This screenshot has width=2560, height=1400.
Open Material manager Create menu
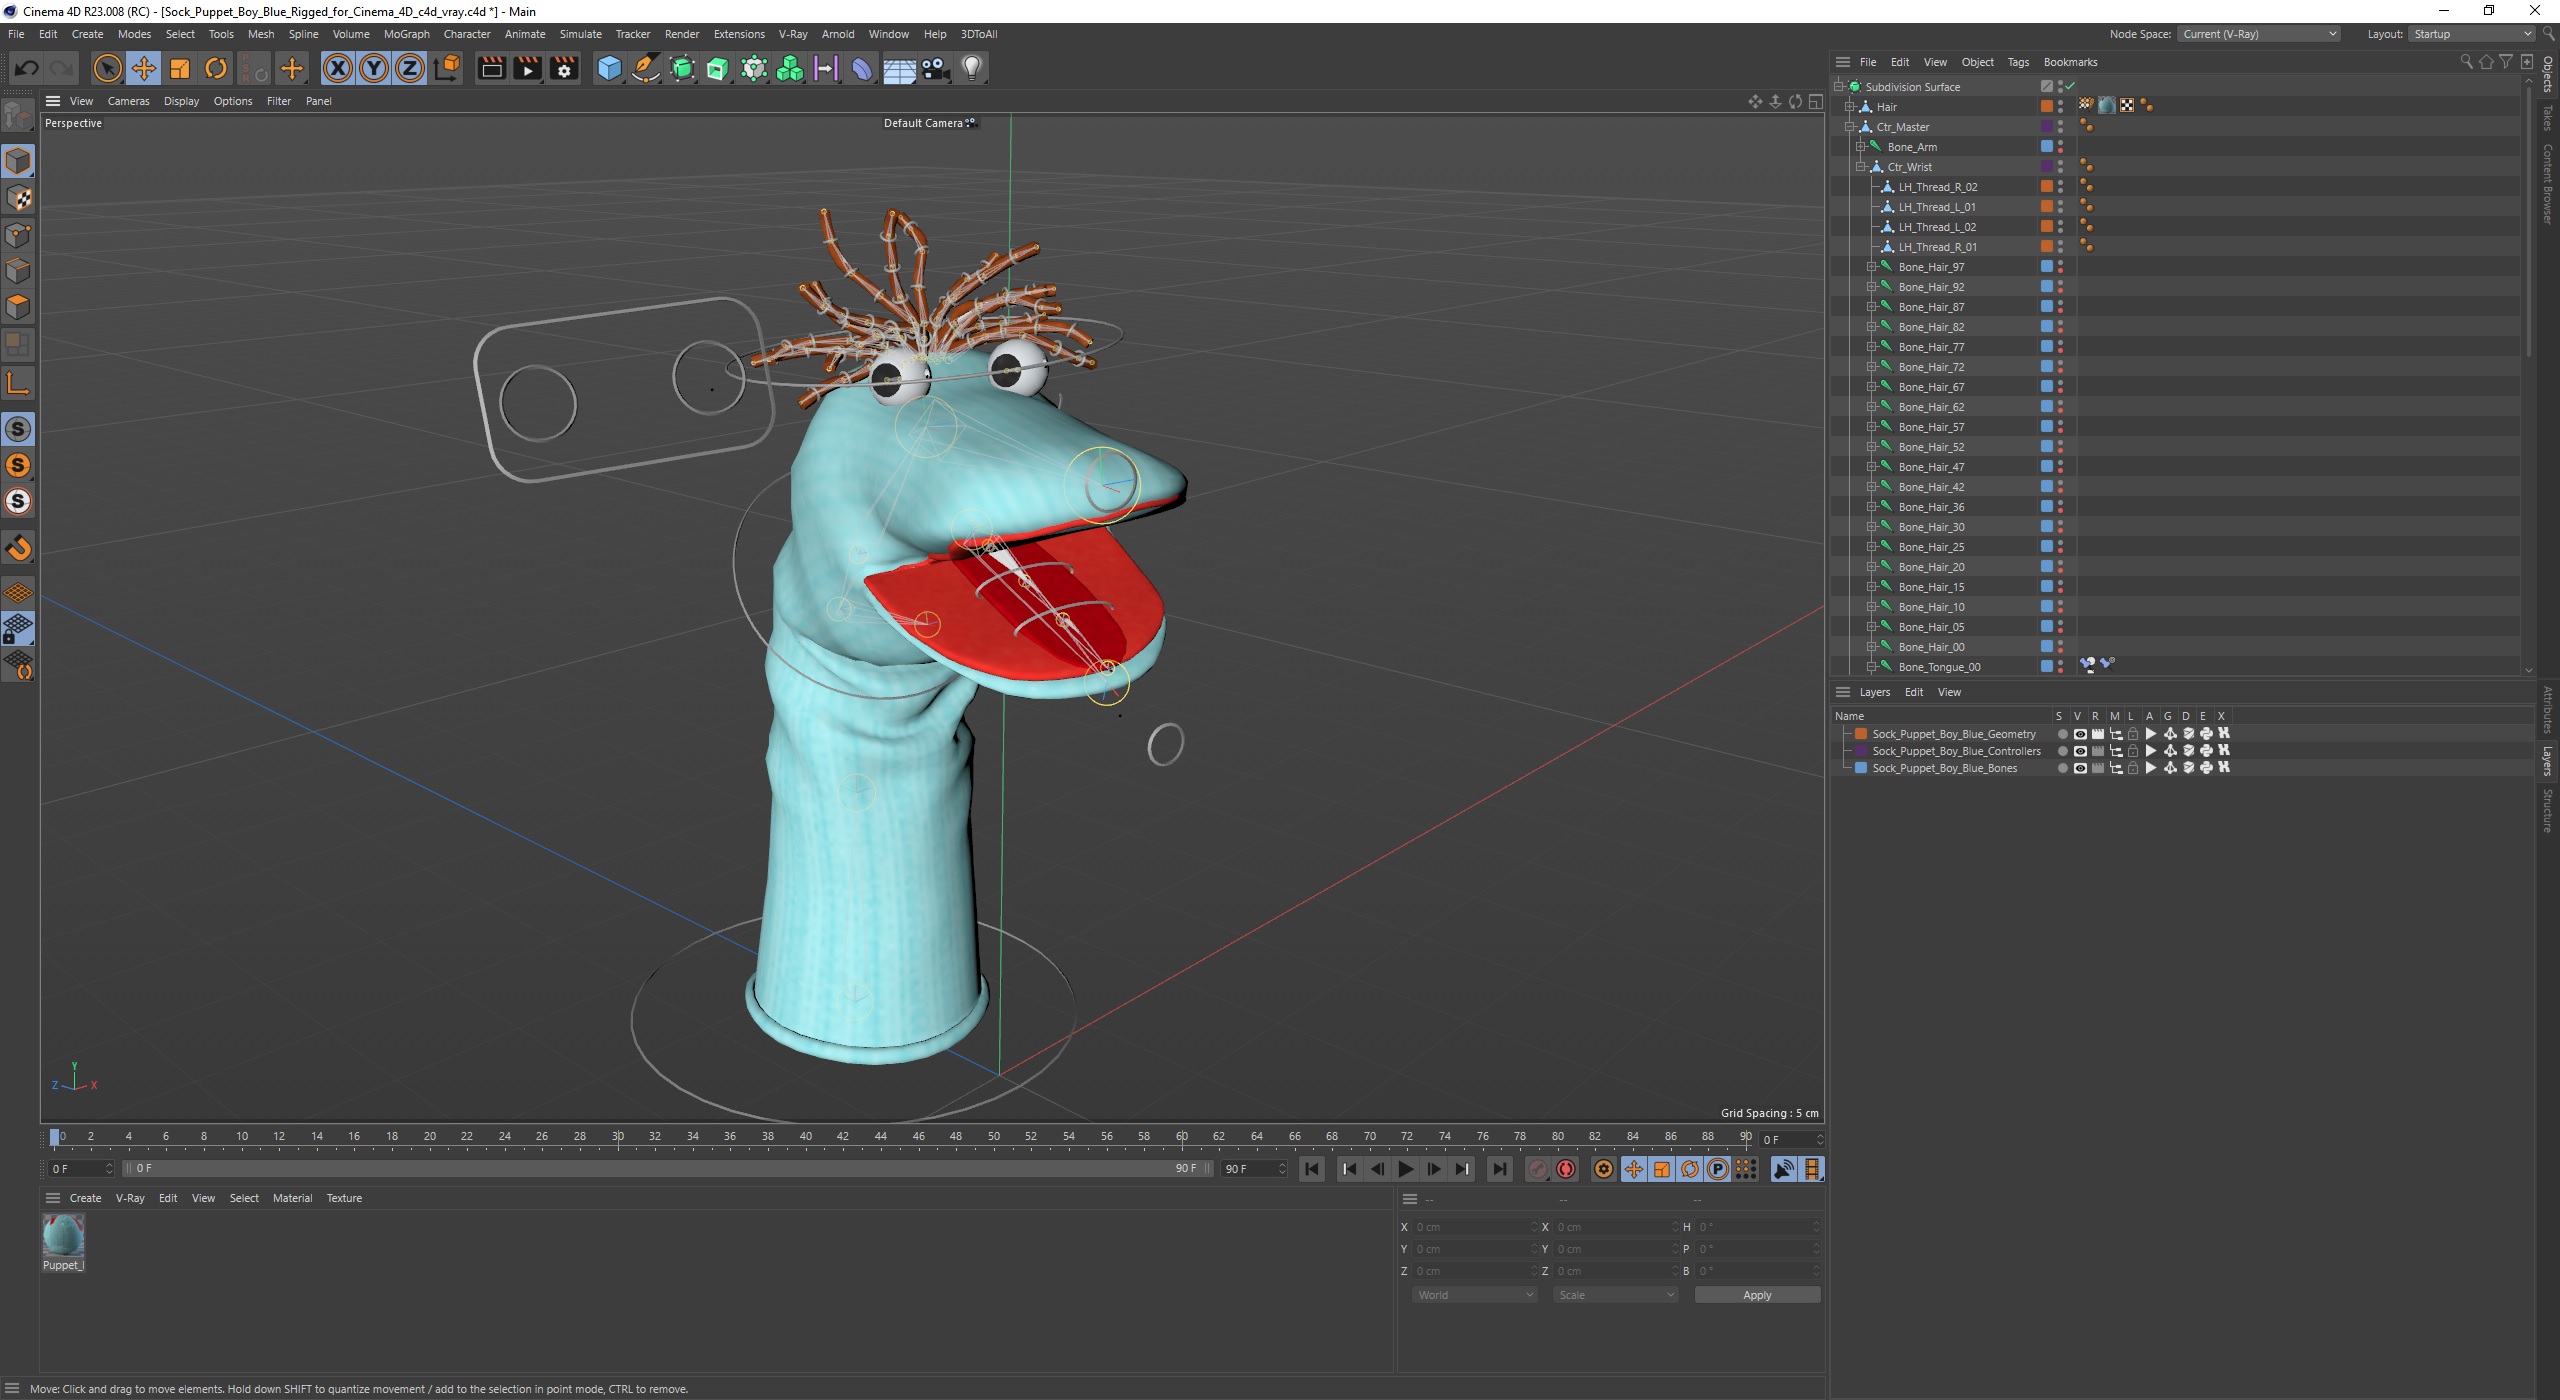(85, 1198)
